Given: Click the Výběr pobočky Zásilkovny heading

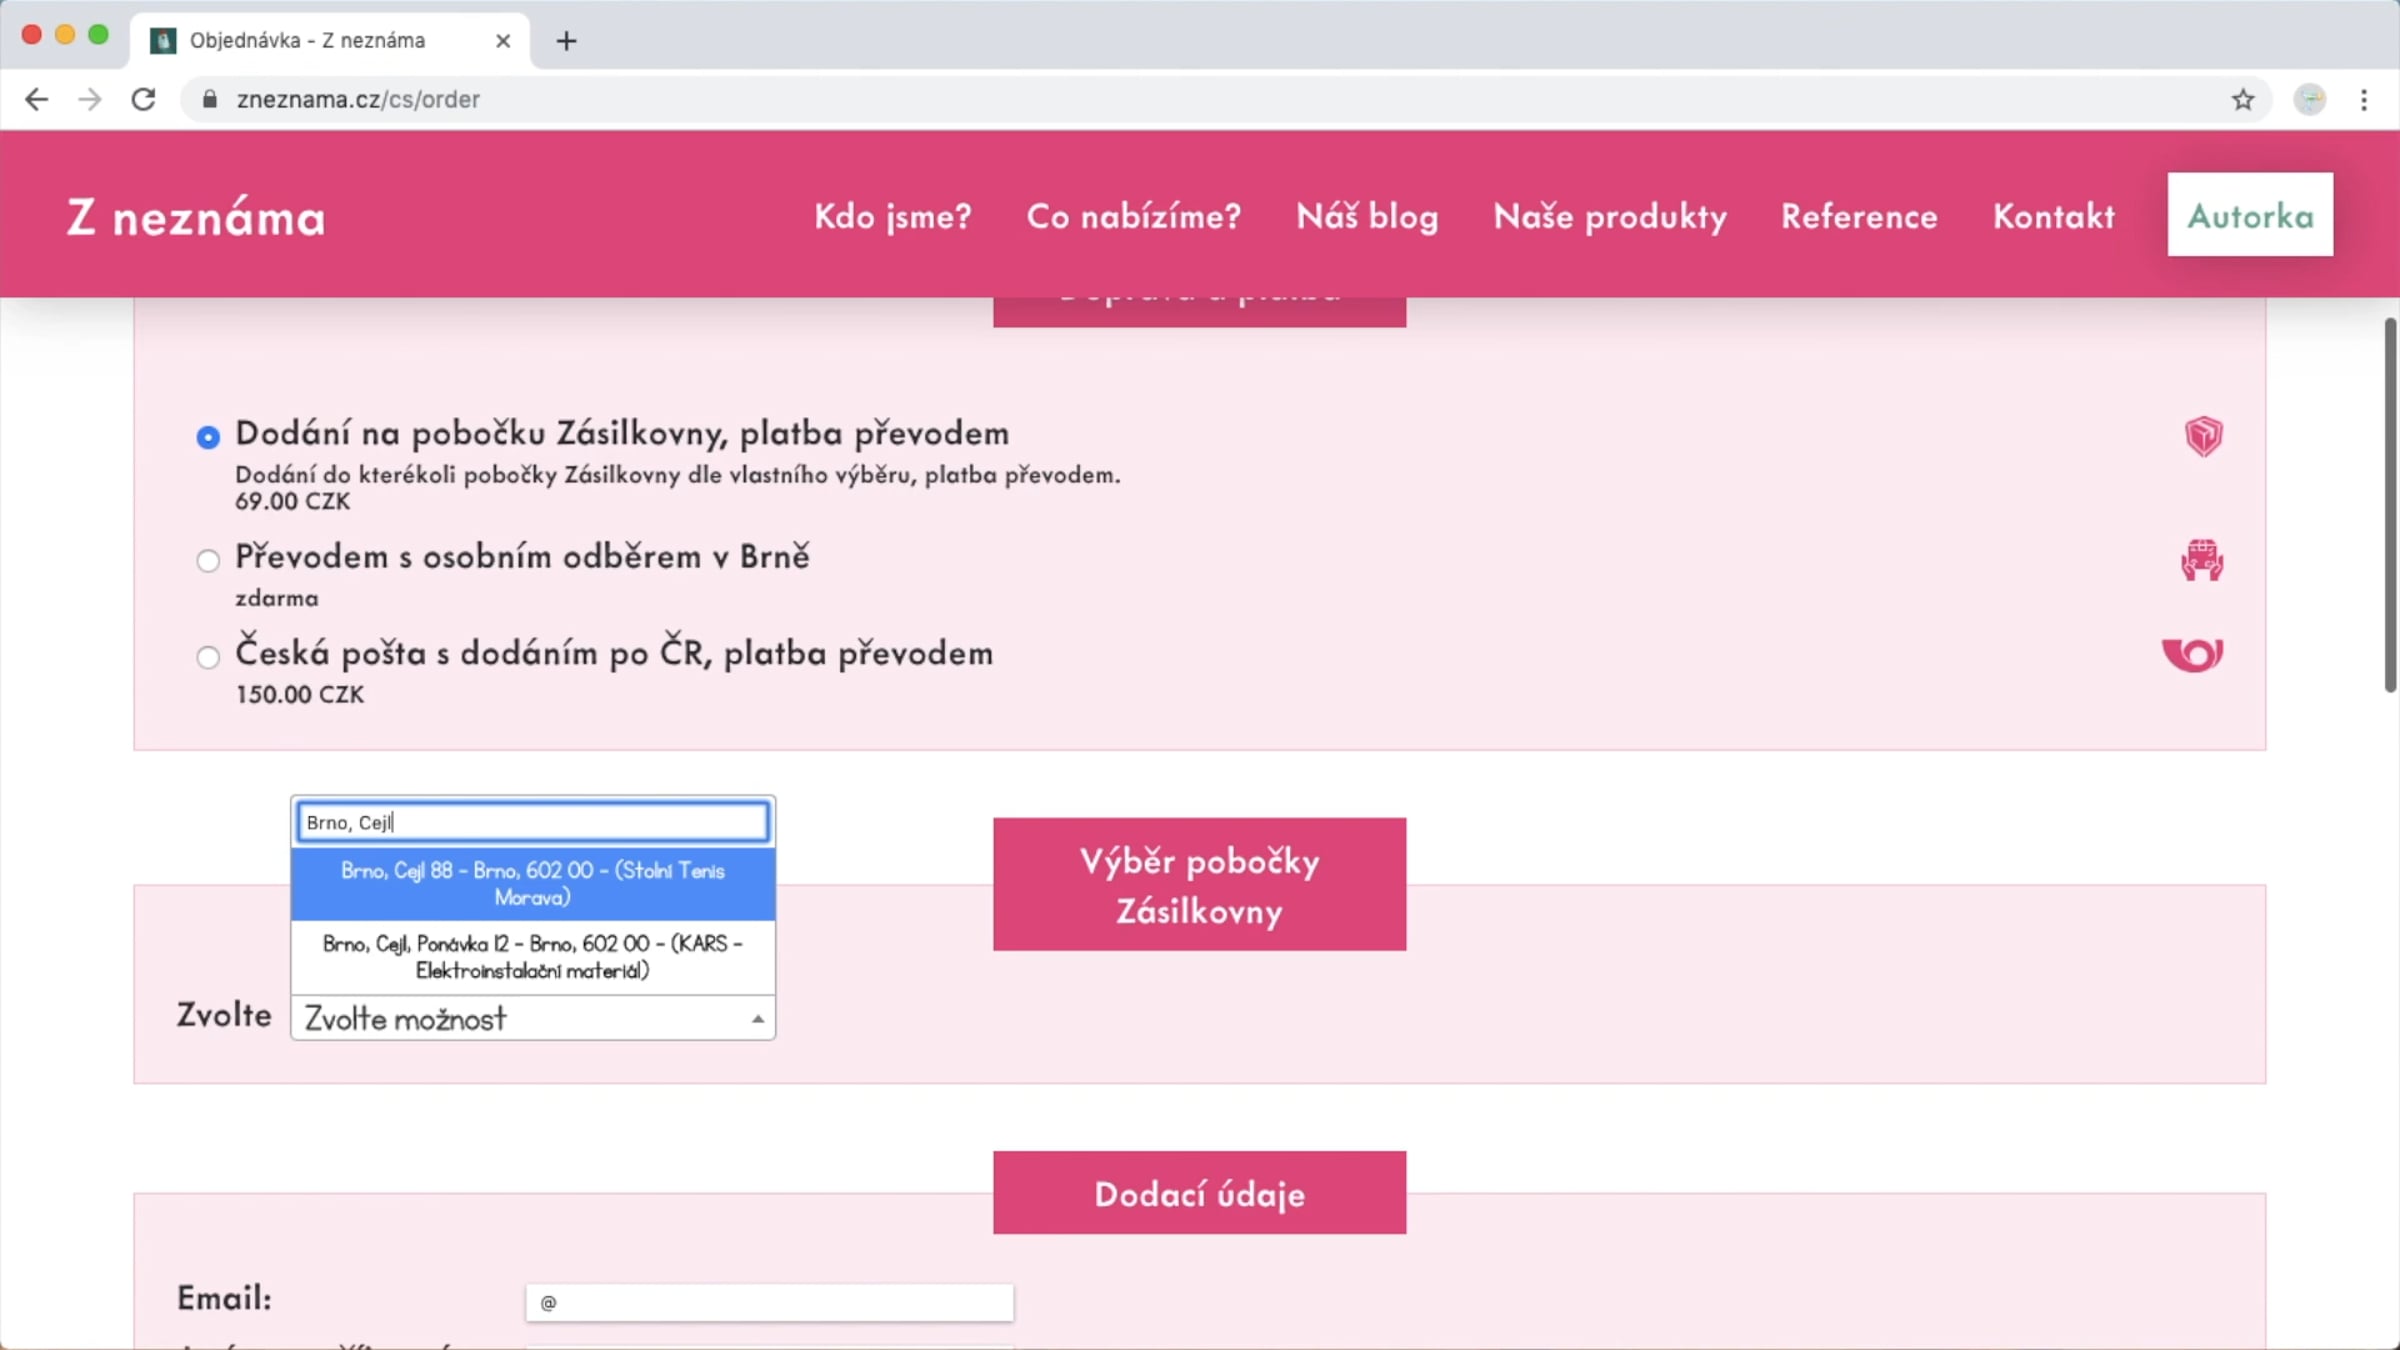Looking at the screenshot, I should pyautogui.click(x=1199, y=885).
